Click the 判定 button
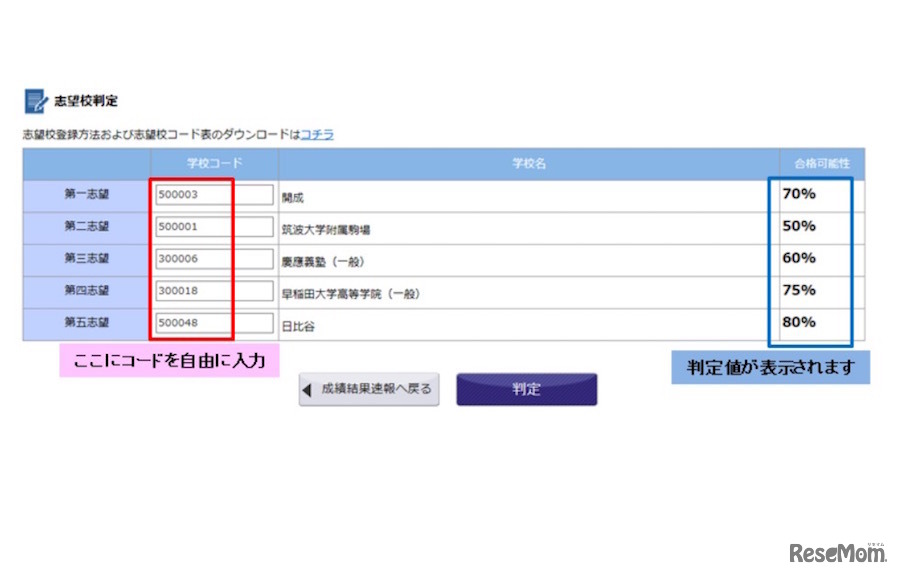The height and width of the screenshot is (576, 900). pos(526,390)
